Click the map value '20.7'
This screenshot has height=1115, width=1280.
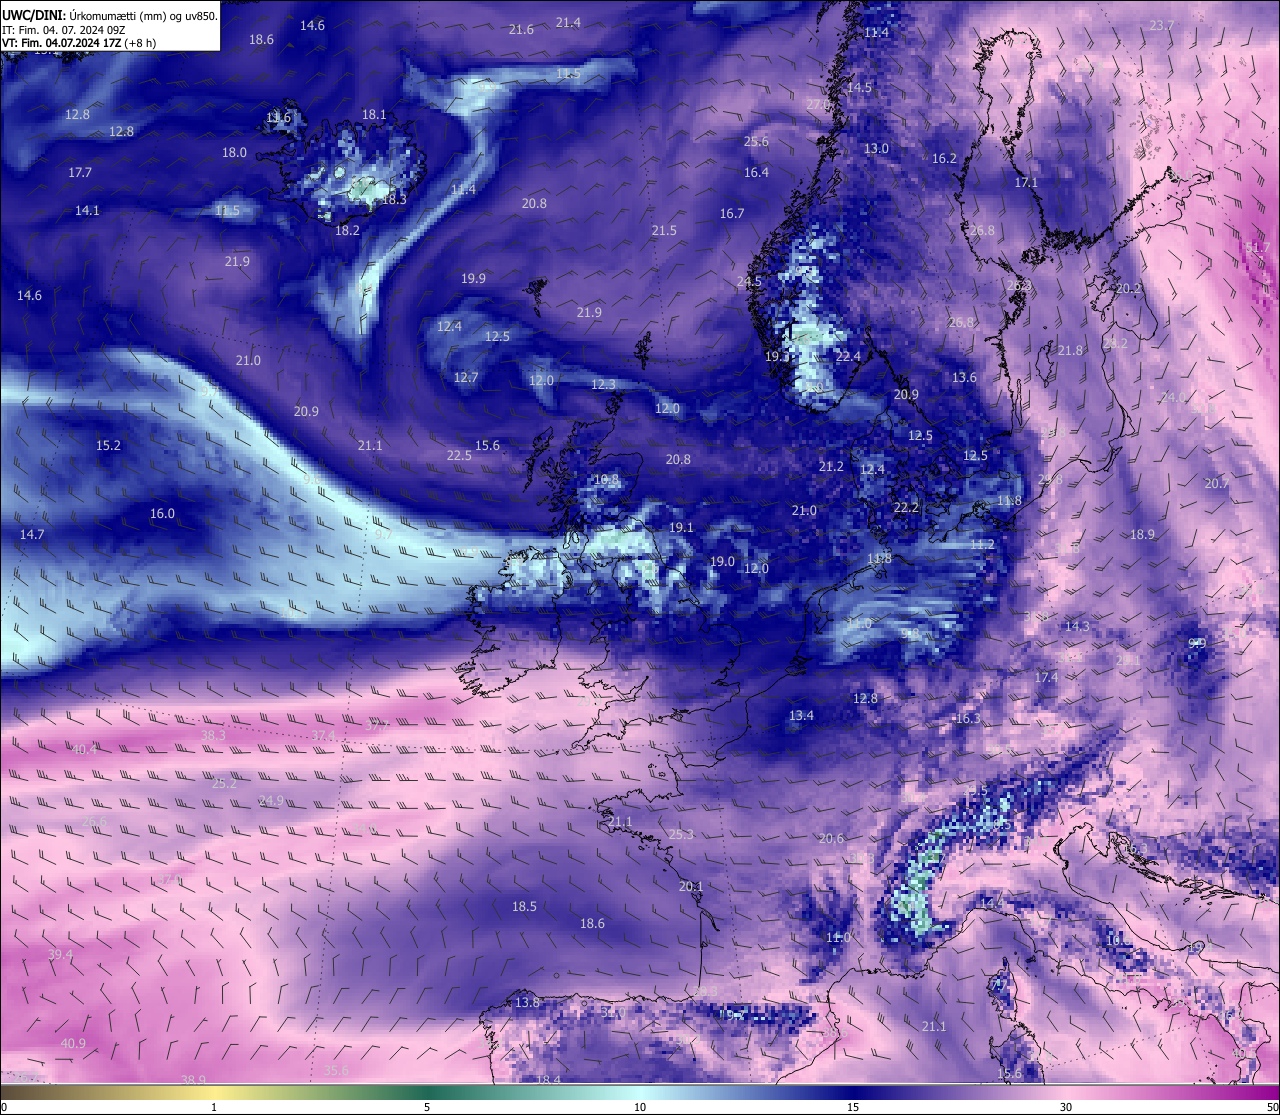(1216, 483)
